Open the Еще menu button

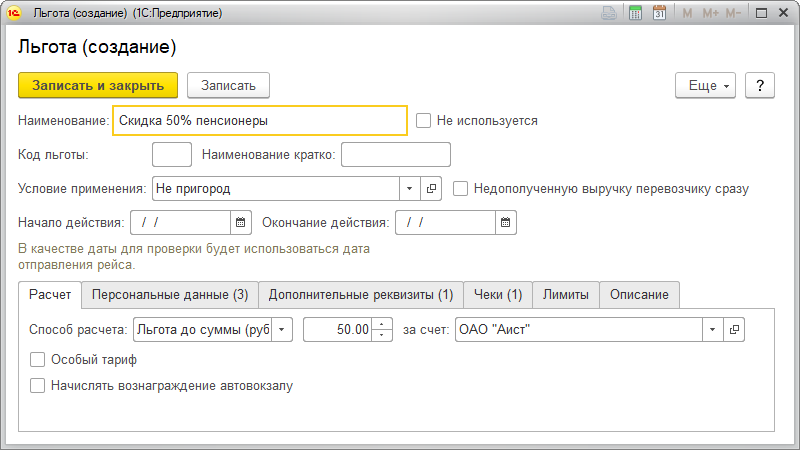coord(707,86)
